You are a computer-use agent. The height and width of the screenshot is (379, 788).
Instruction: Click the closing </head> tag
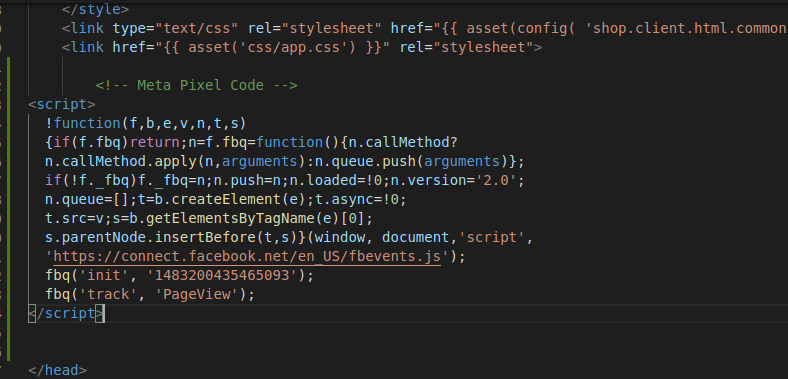[x=57, y=370]
